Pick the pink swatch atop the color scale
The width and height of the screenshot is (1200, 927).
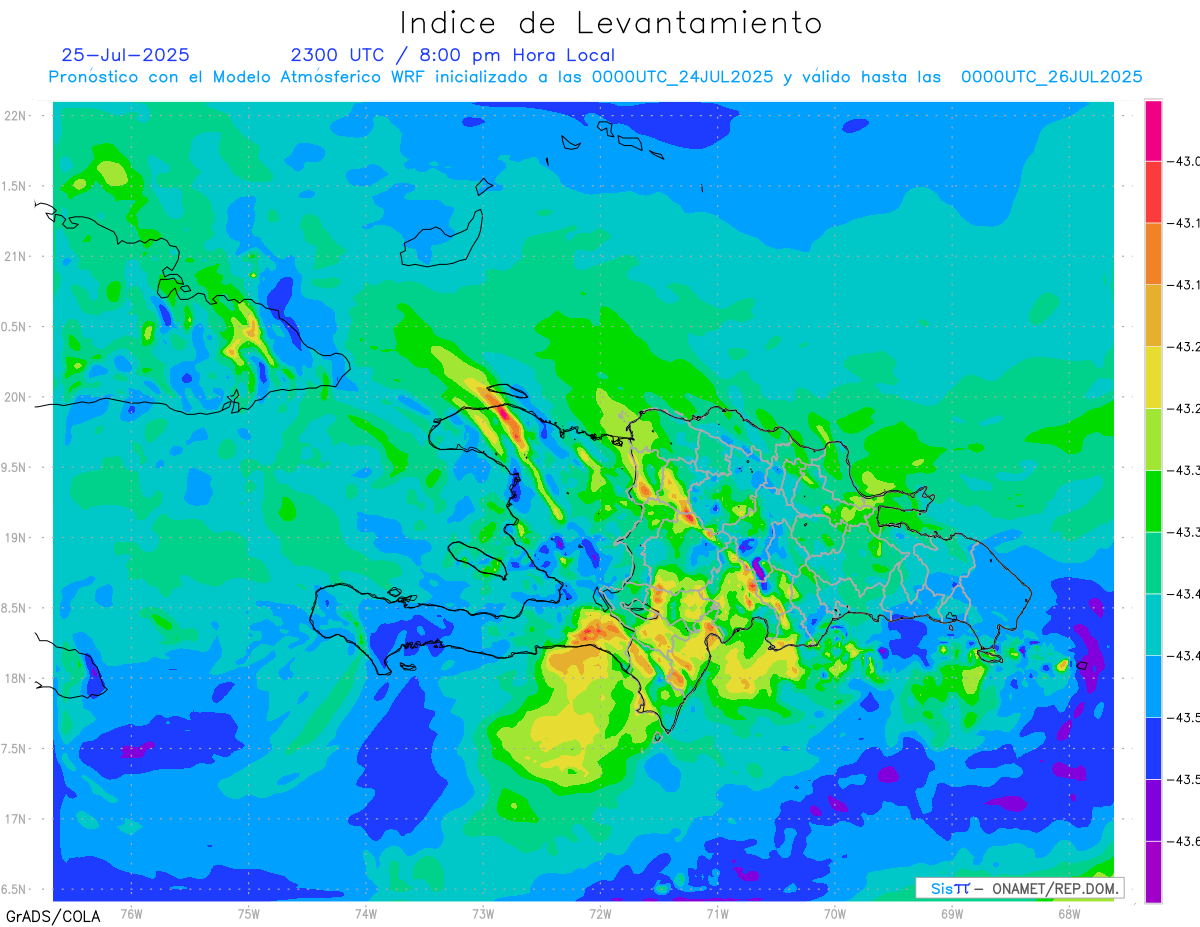tap(1153, 130)
